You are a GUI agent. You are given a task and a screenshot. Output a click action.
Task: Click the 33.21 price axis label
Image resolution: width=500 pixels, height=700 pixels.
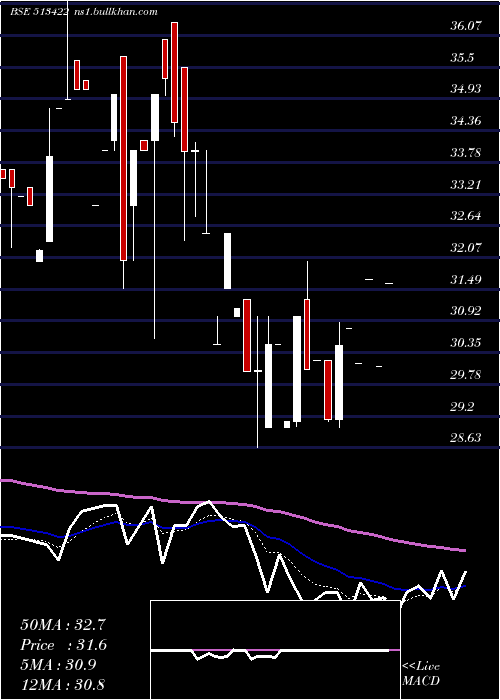tap(466, 184)
